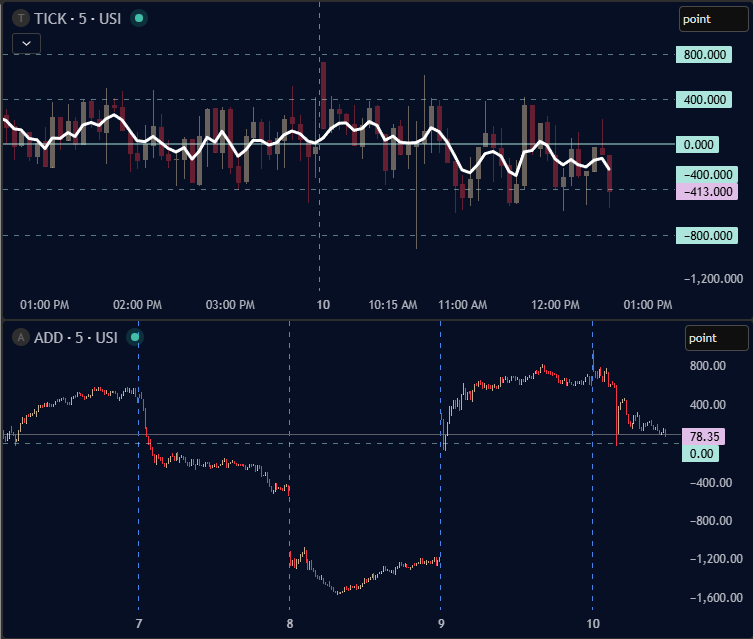This screenshot has height=639, width=753.
Task: Click 800.00 on the ADD price scale
Action: 707,366
